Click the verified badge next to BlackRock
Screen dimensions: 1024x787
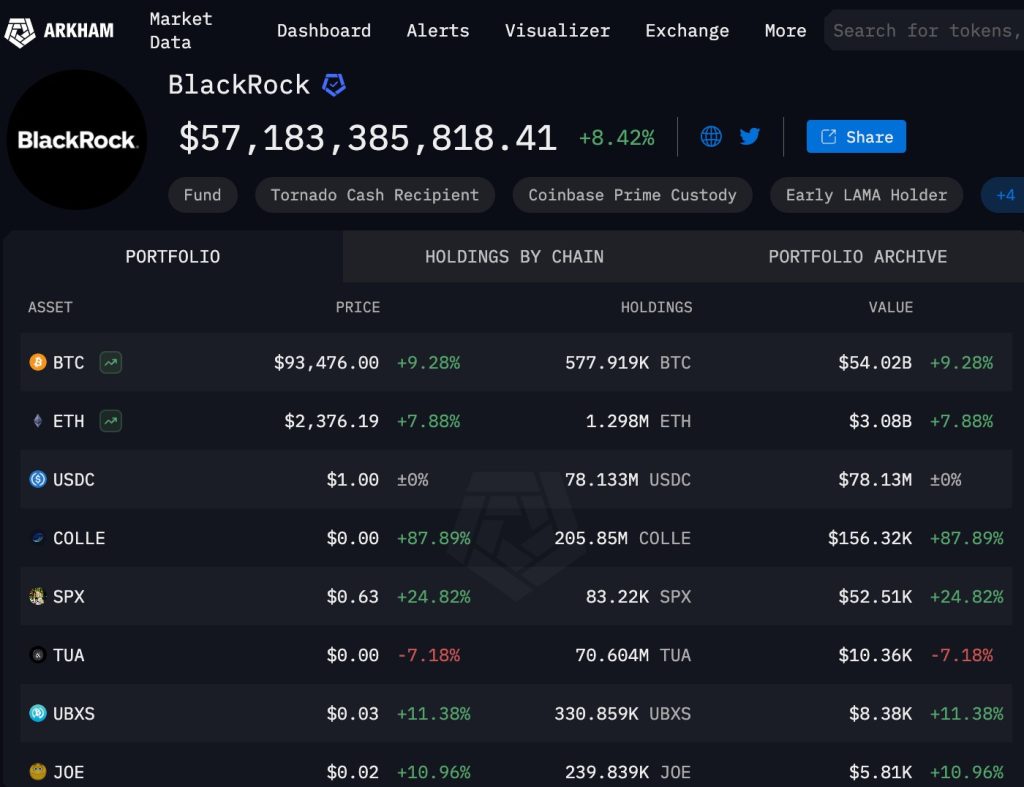click(332, 85)
